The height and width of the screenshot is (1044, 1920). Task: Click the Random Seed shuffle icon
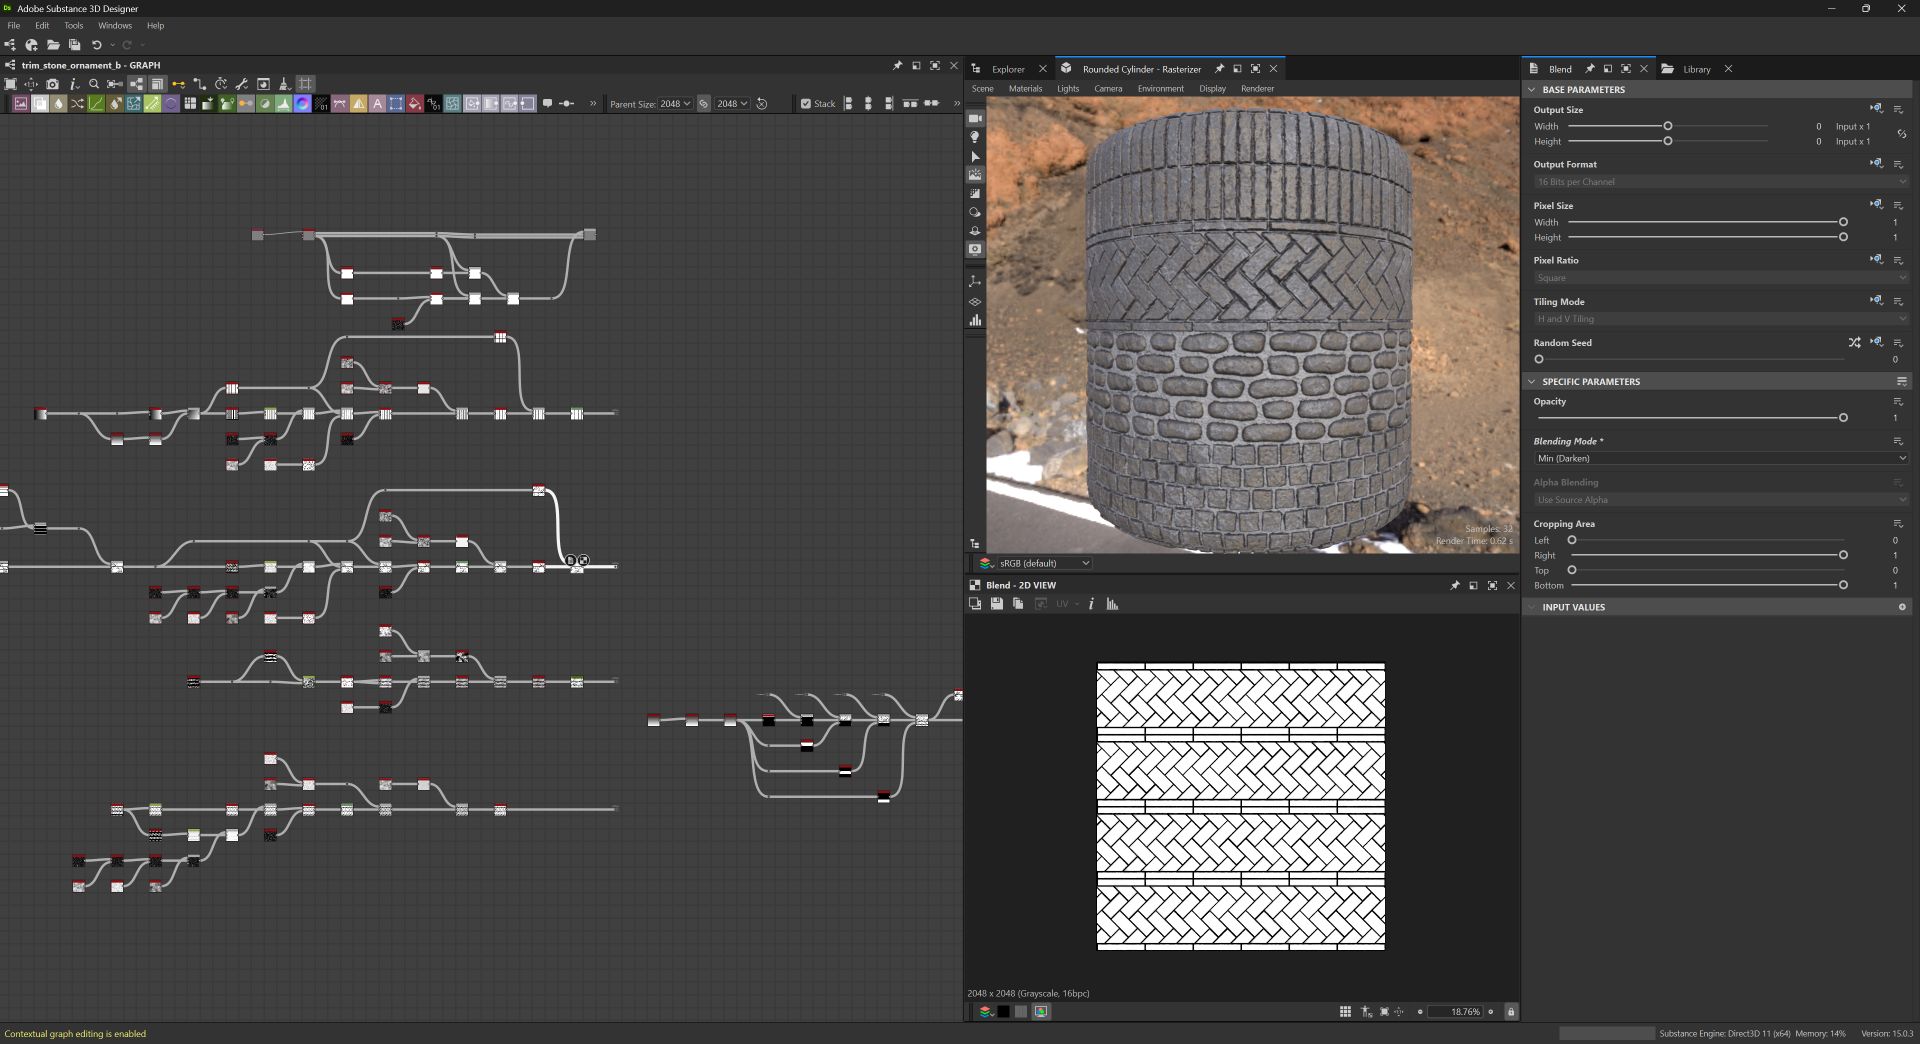click(1854, 342)
